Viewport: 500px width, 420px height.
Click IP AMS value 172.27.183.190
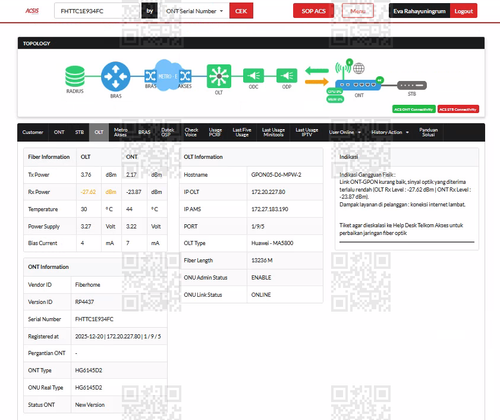tap(270, 209)
